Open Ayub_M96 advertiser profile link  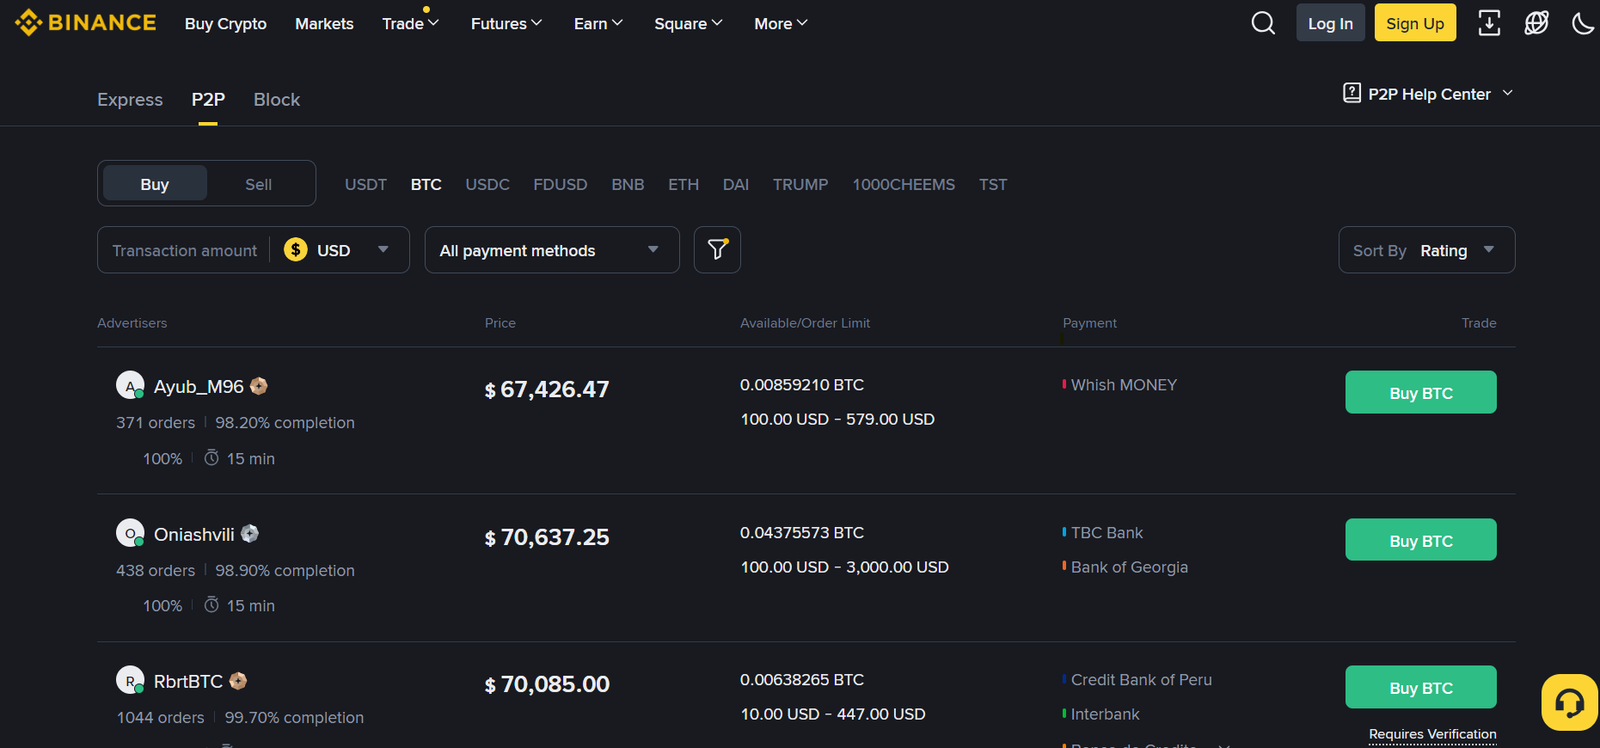(x=199, y=386)
